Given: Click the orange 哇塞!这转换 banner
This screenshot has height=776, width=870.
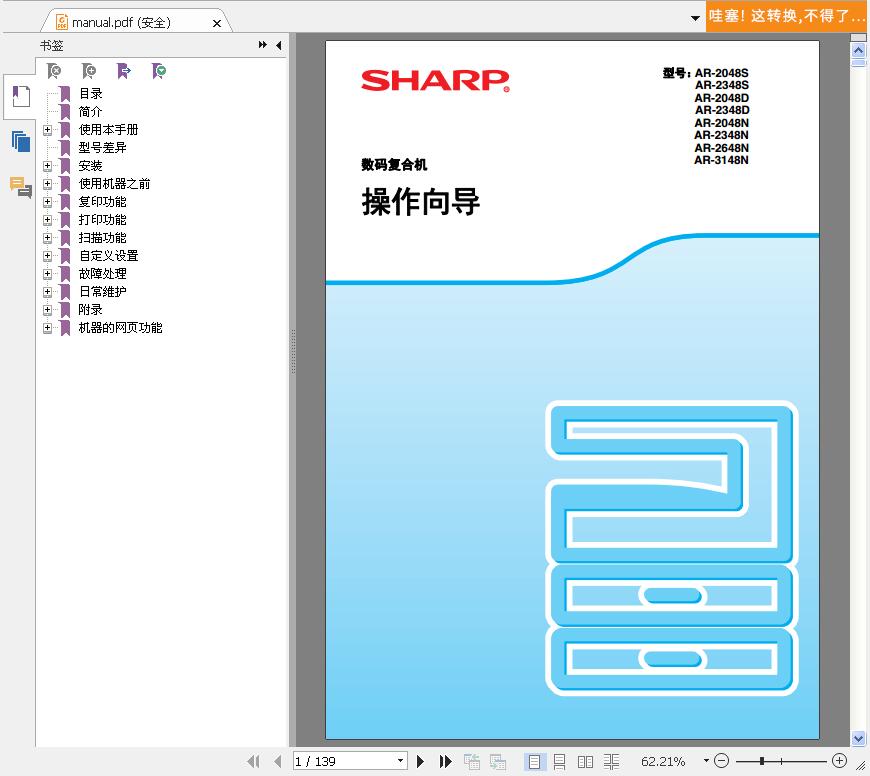Looking at the screenshot, I should pos(787,16).
